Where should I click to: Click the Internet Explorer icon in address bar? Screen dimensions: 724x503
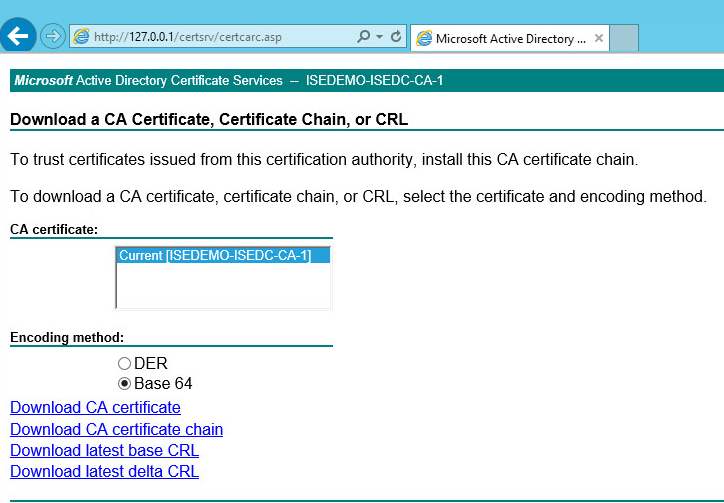point(81,36)
